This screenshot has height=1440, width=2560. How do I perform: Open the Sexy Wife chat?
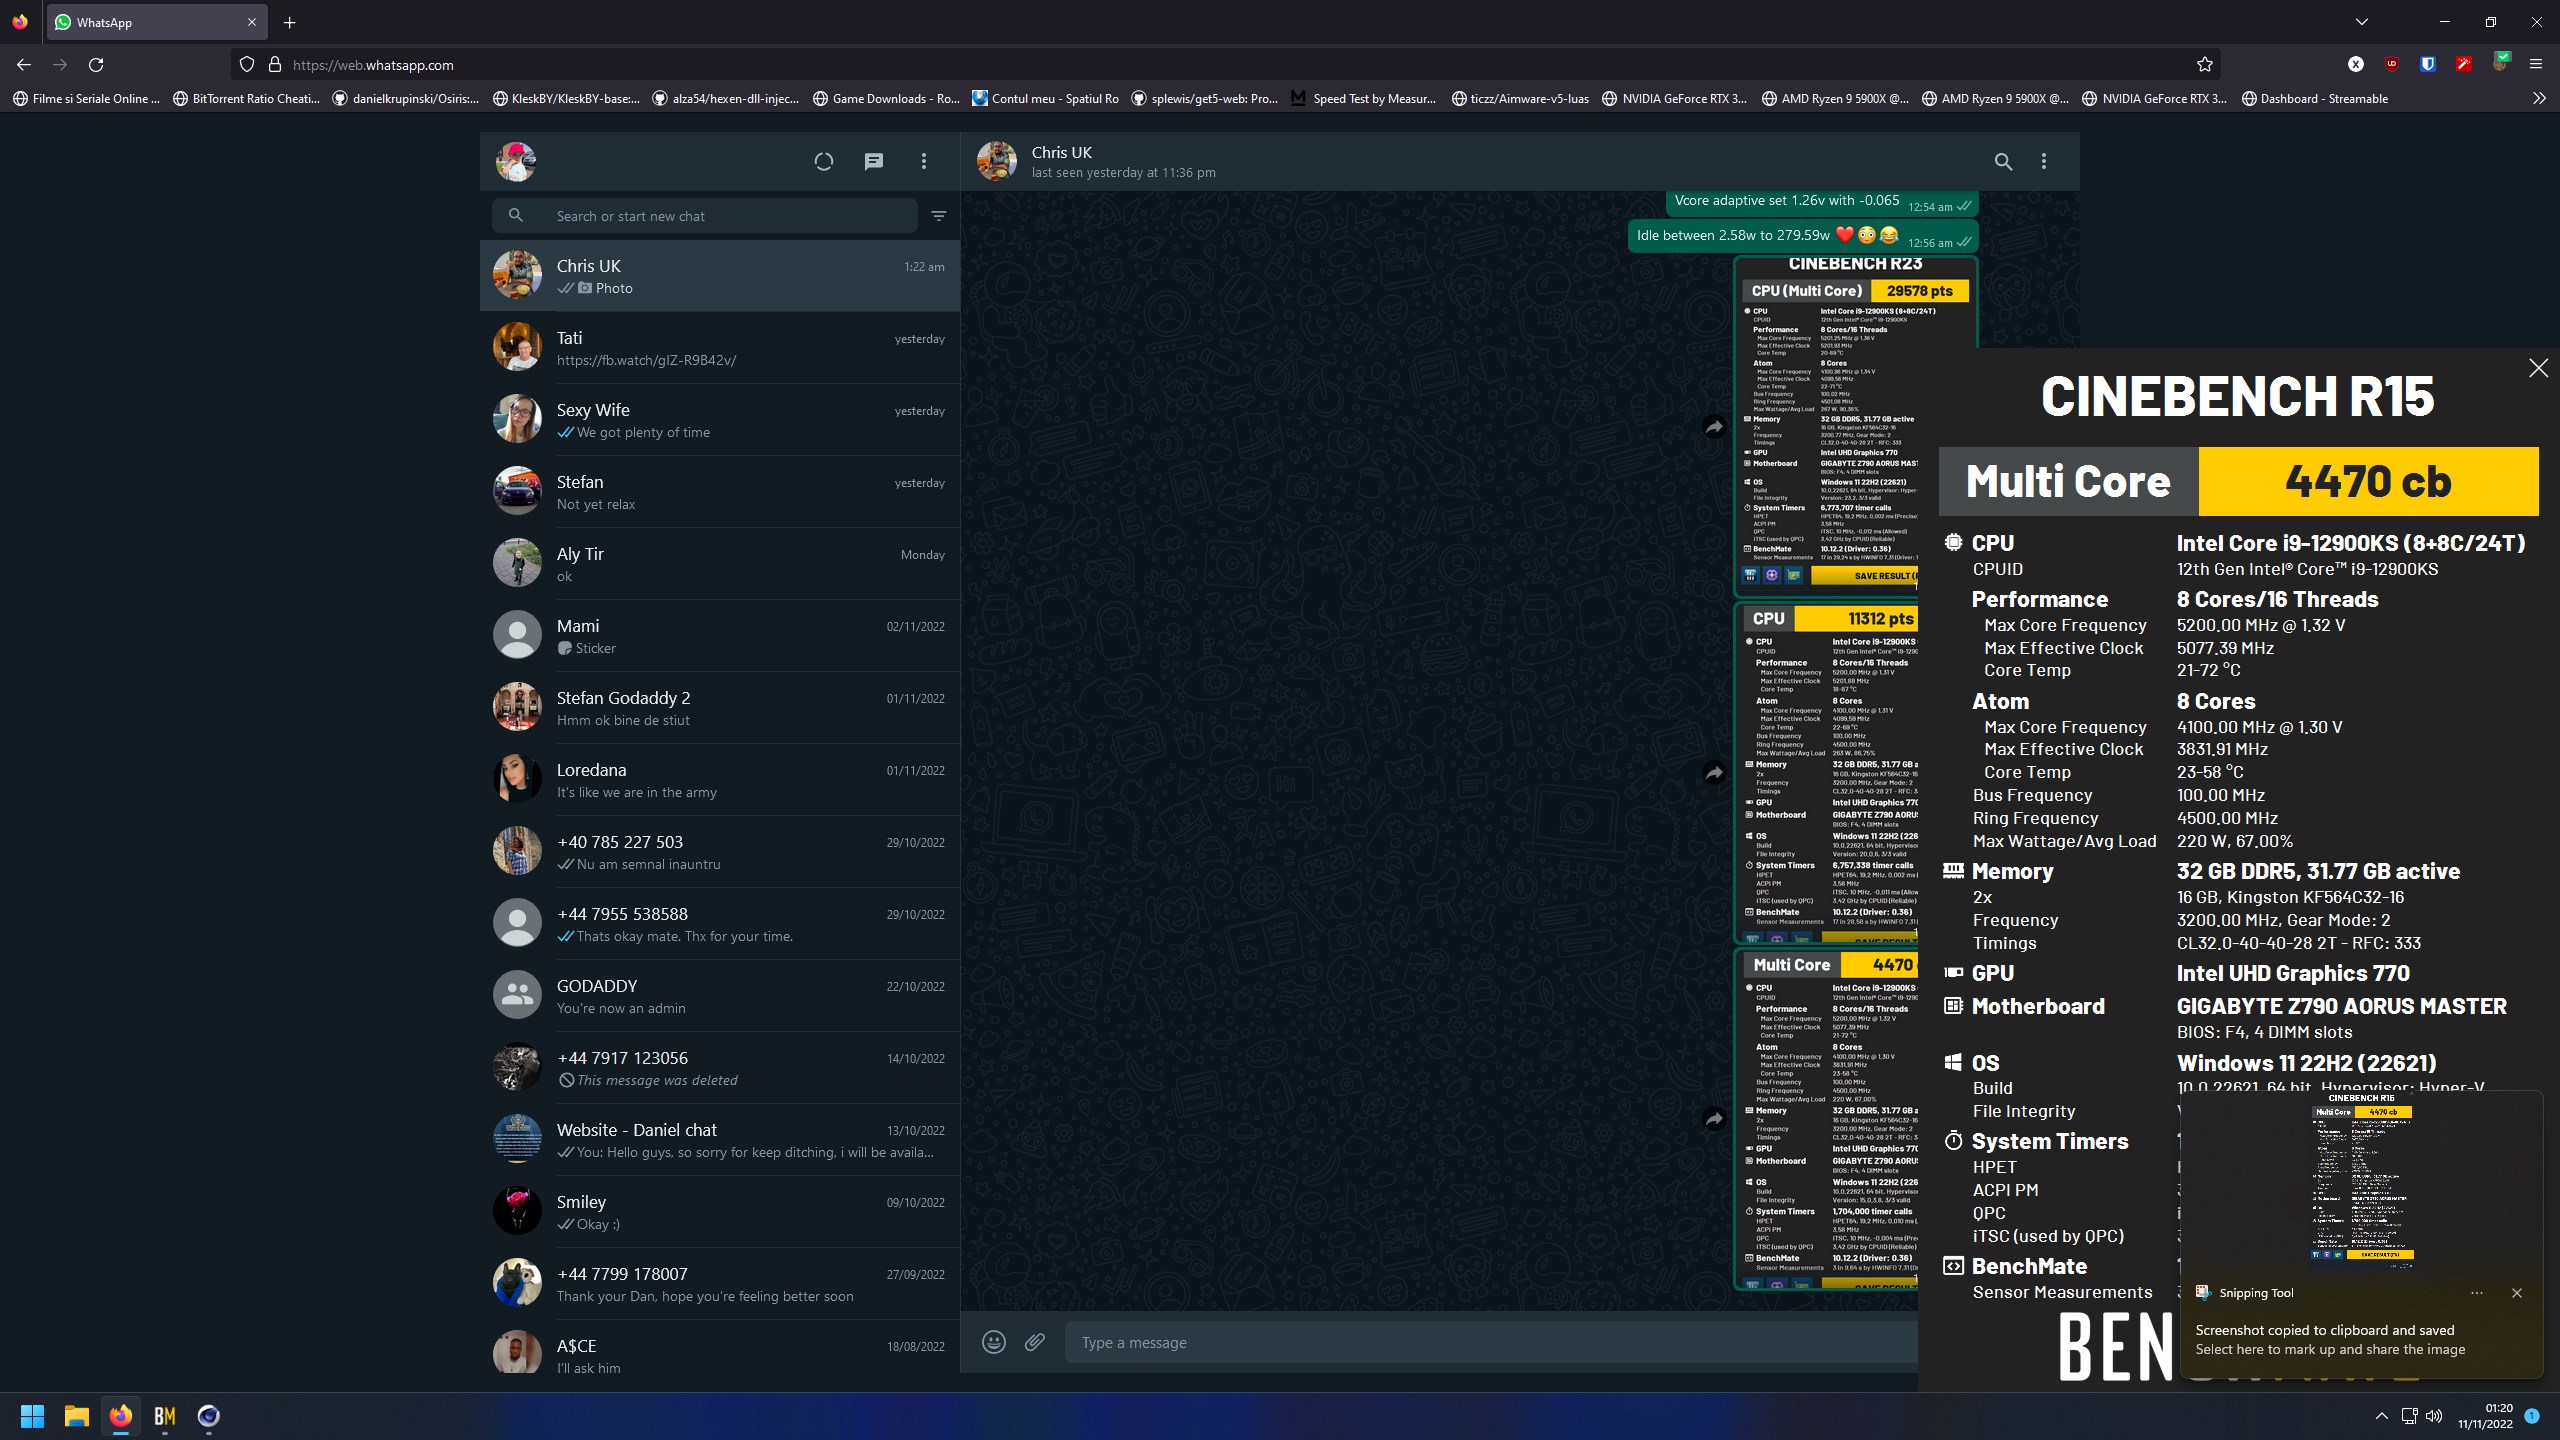click(x=720, y=420)
